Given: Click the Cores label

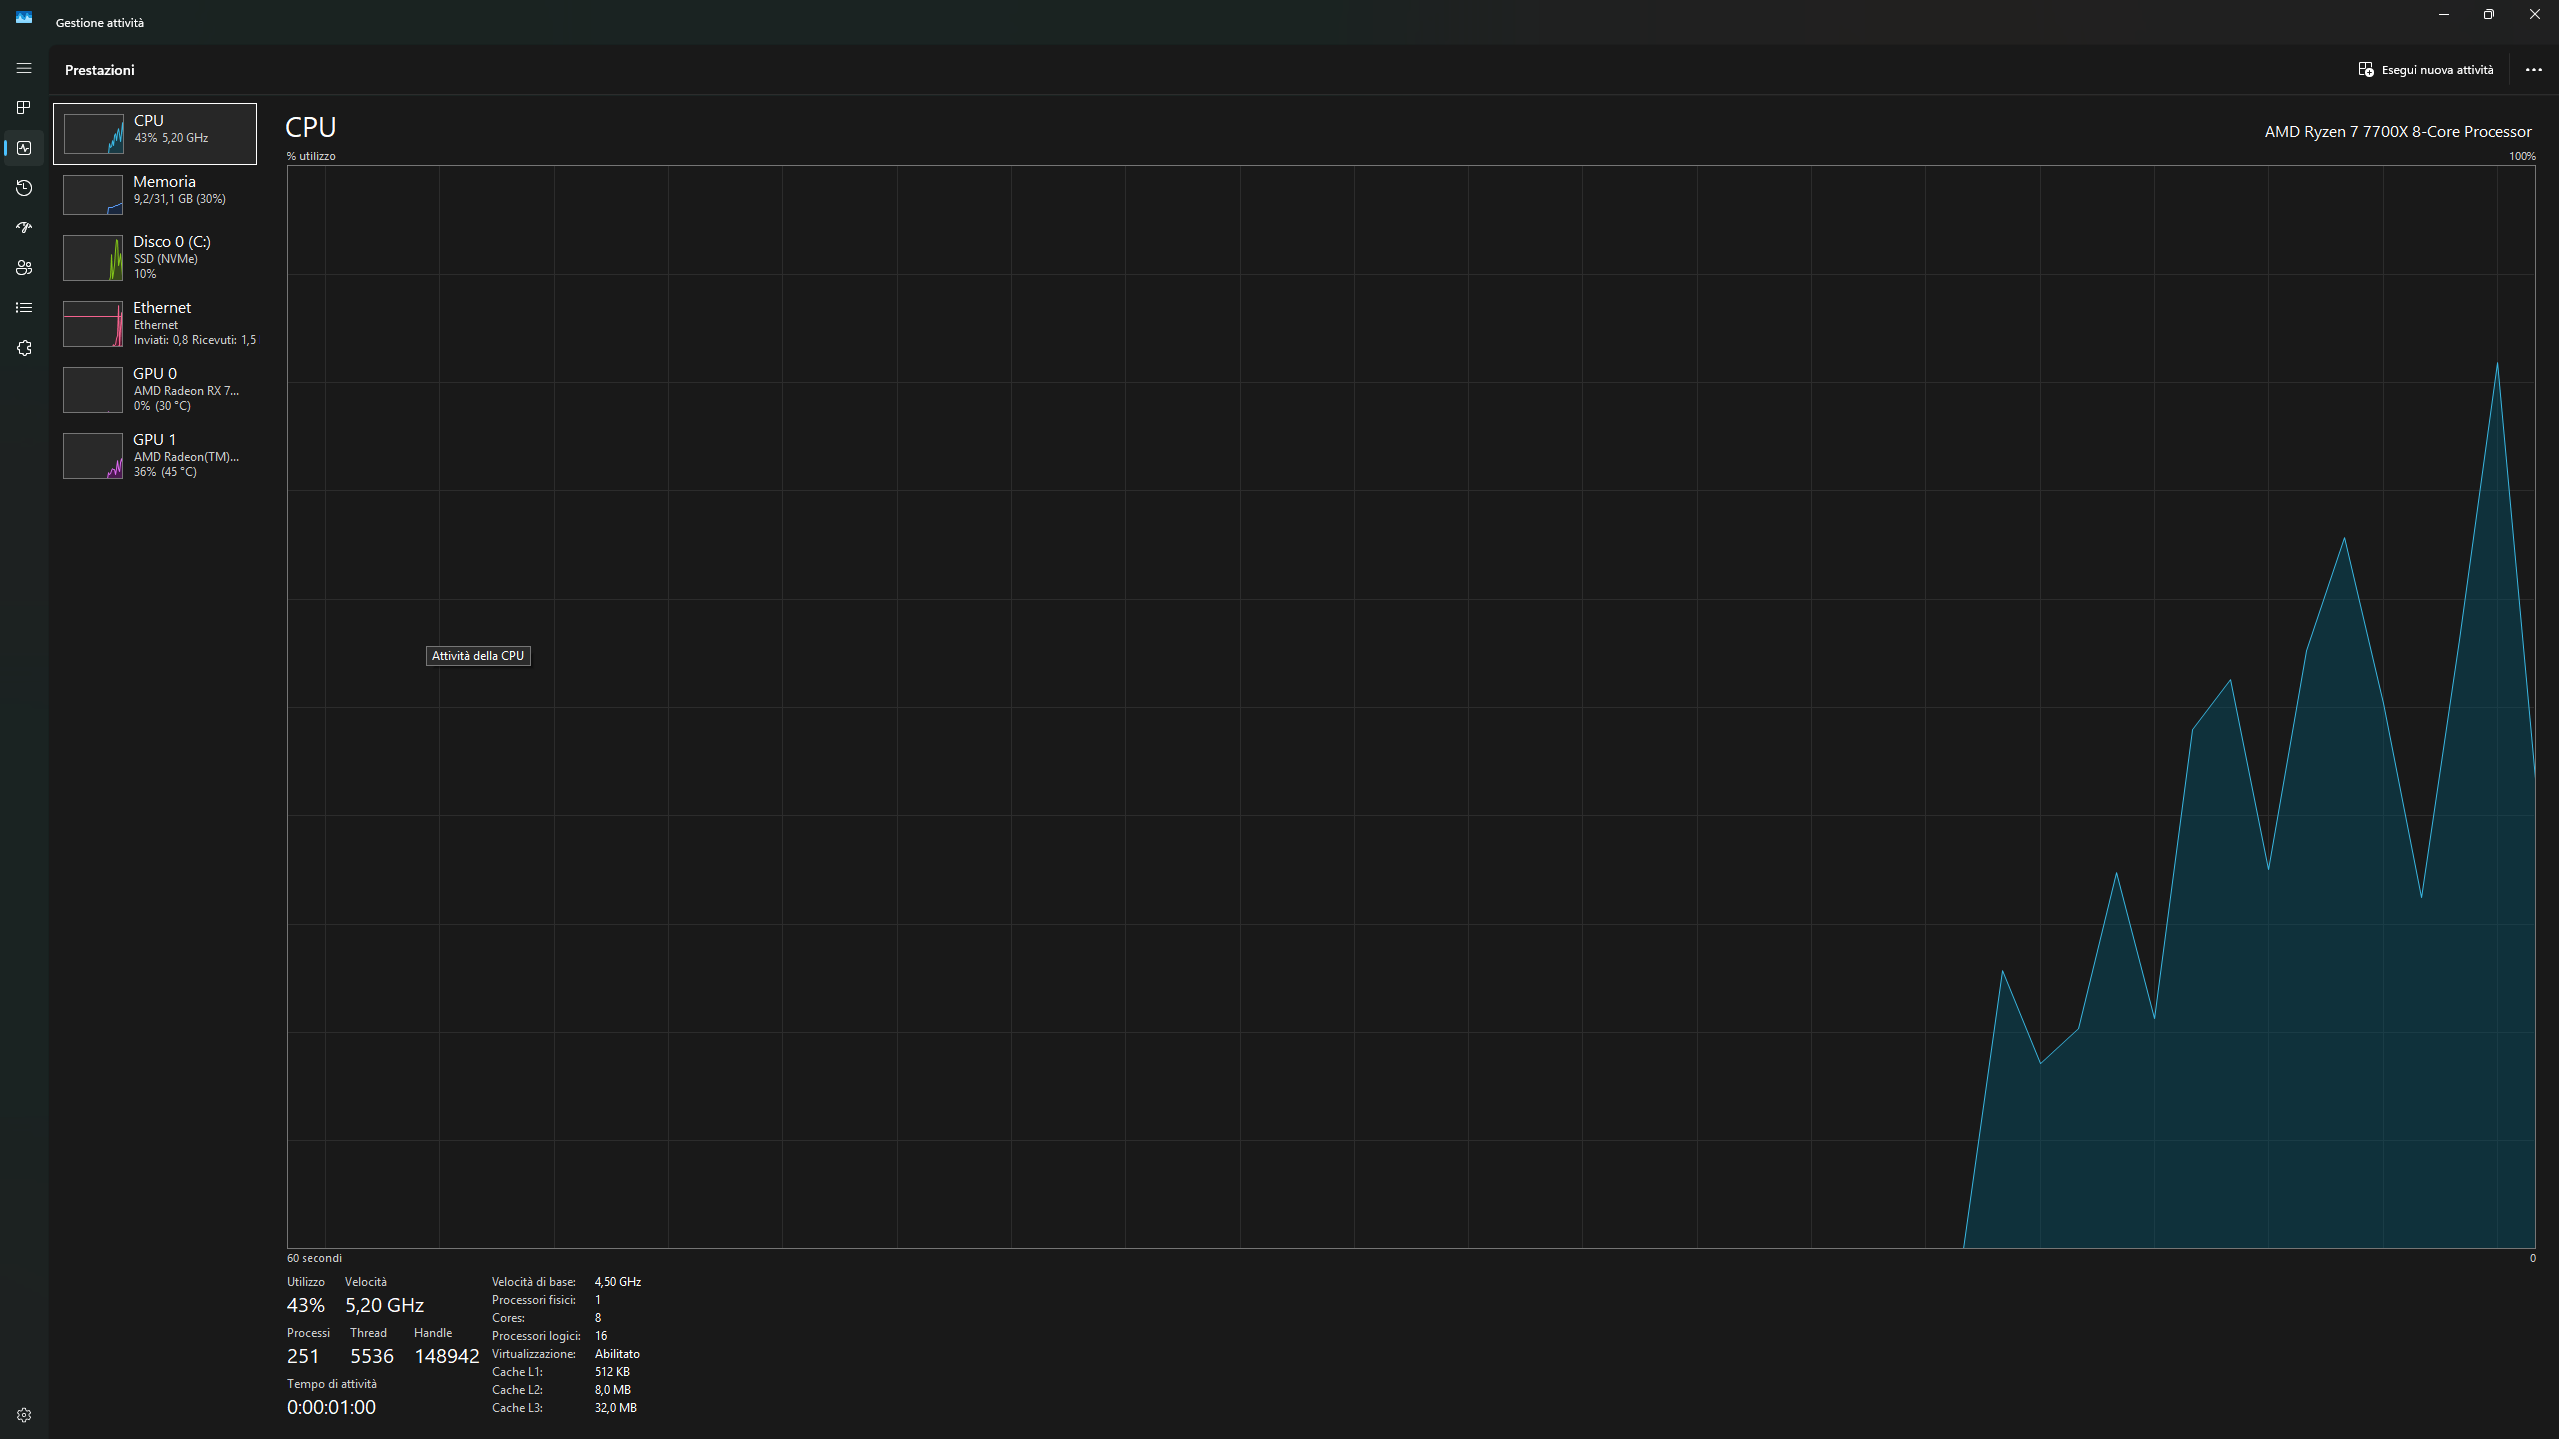Looking at the screenshot, I should pos(508,1318).
